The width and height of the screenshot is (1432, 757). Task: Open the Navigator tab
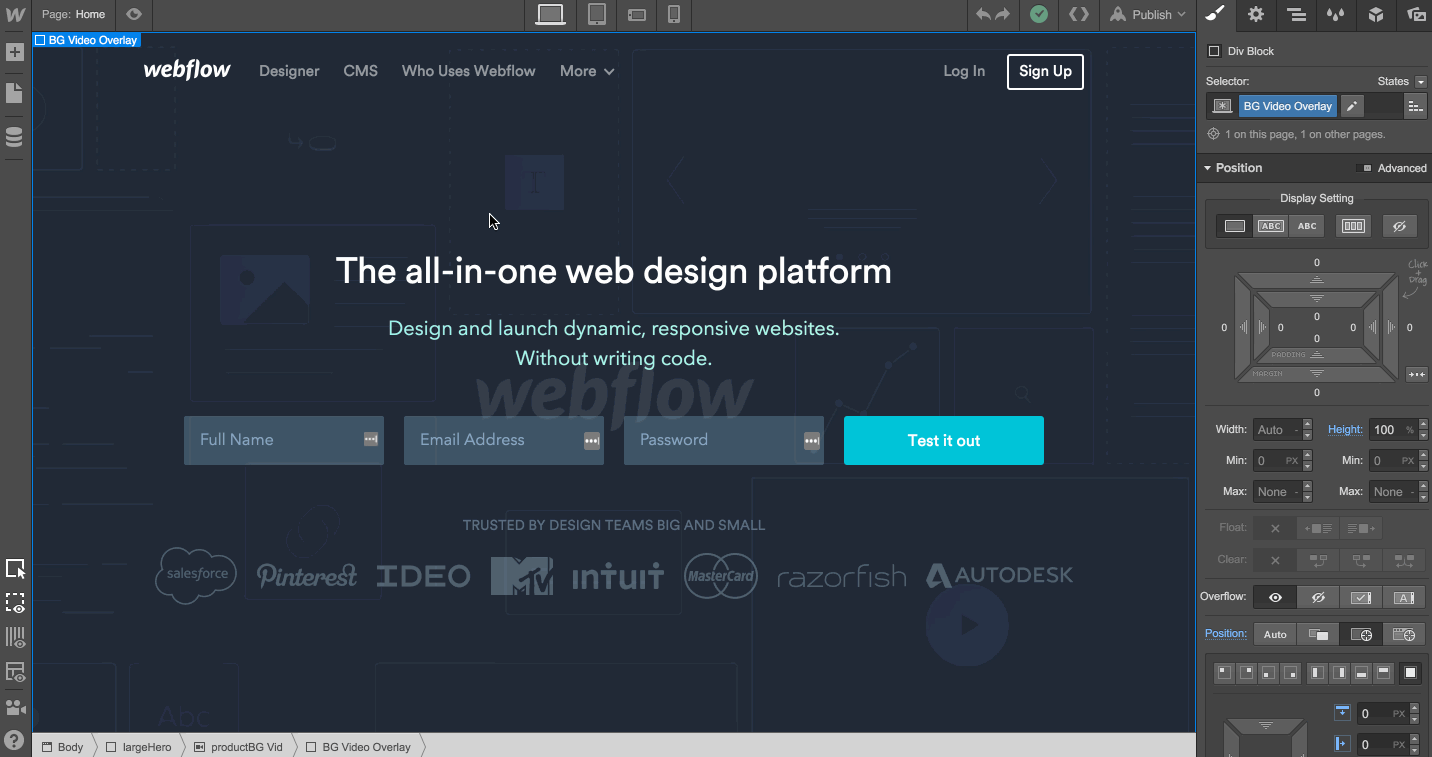[x=1296, y=14]
